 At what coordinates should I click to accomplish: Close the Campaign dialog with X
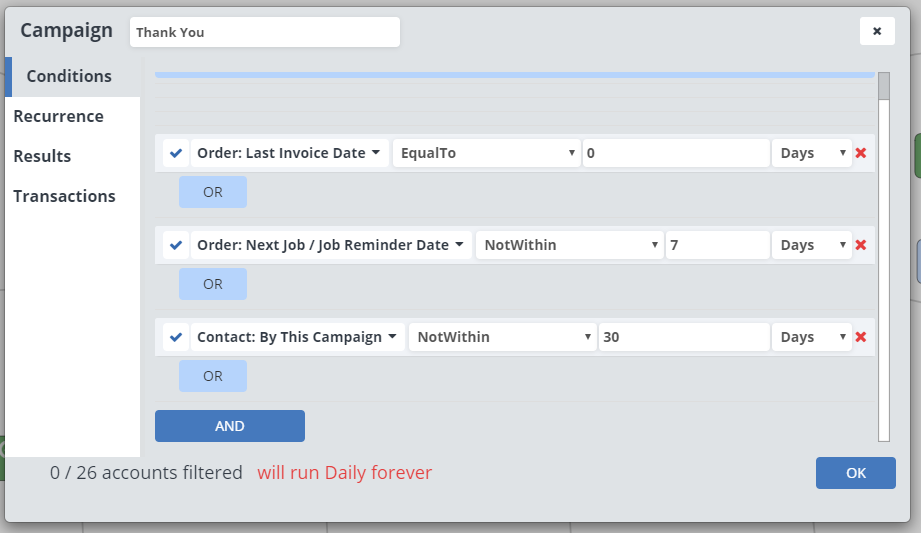click(877, 31)
